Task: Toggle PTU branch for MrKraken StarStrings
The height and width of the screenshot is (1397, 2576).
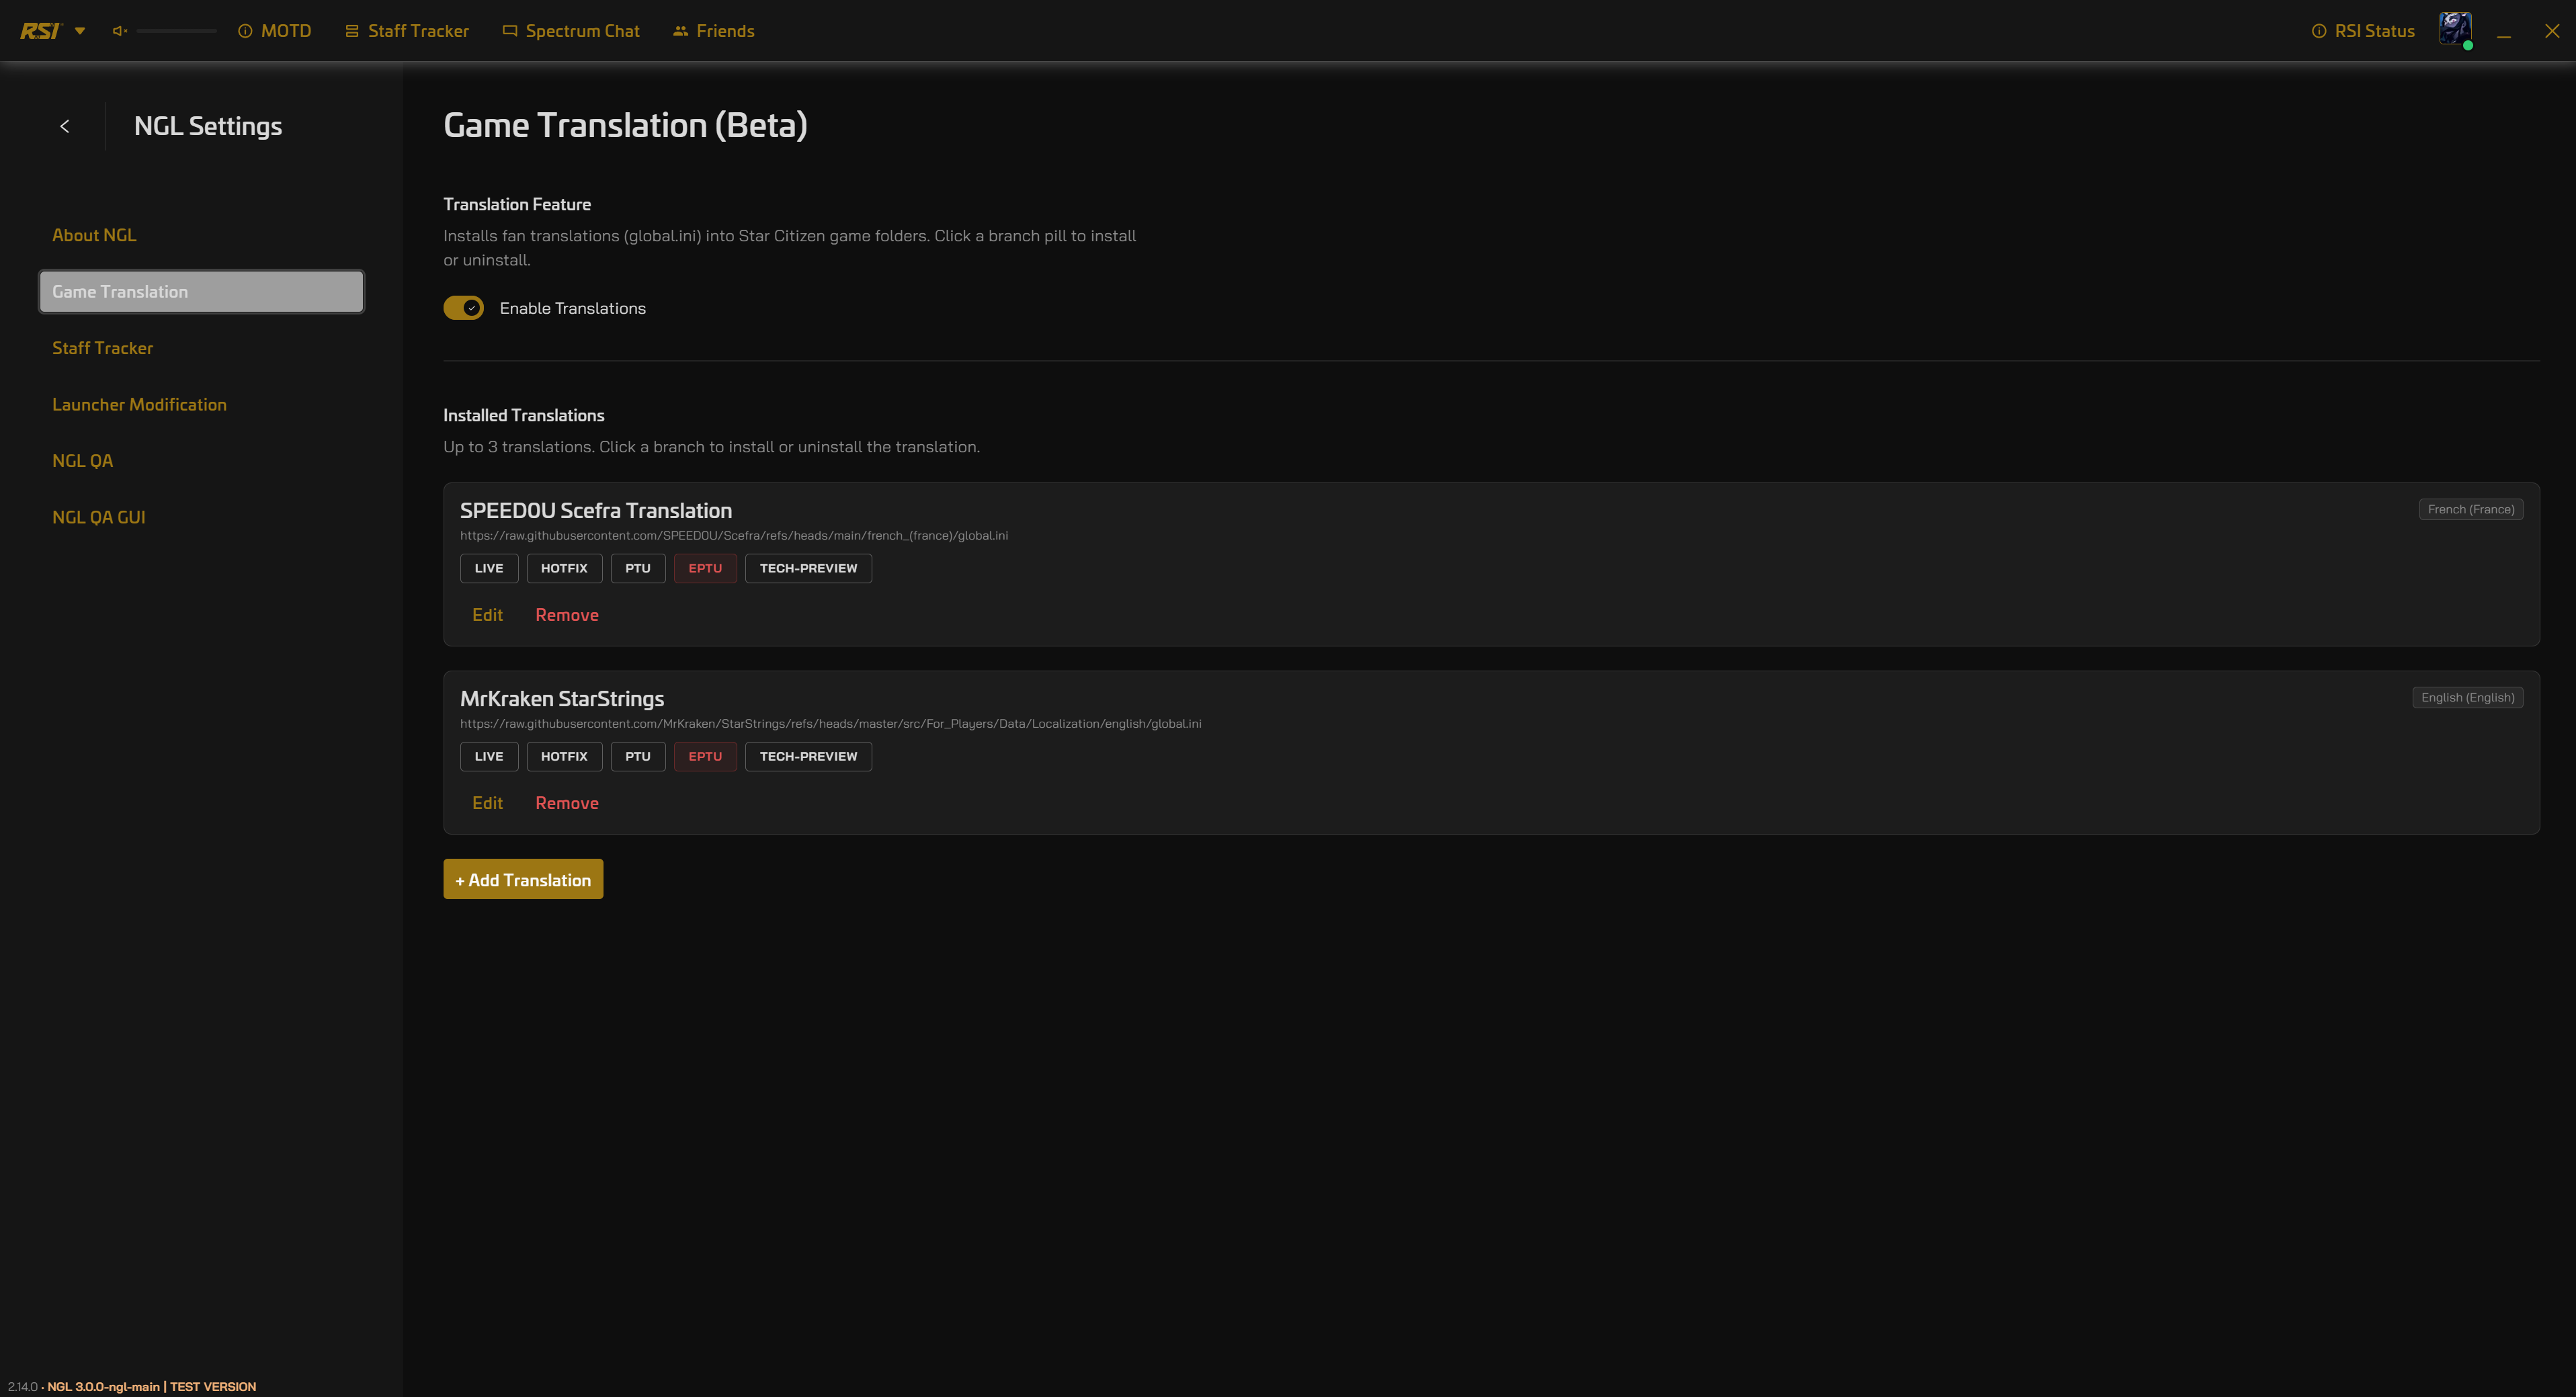Action: click(638, 756)
